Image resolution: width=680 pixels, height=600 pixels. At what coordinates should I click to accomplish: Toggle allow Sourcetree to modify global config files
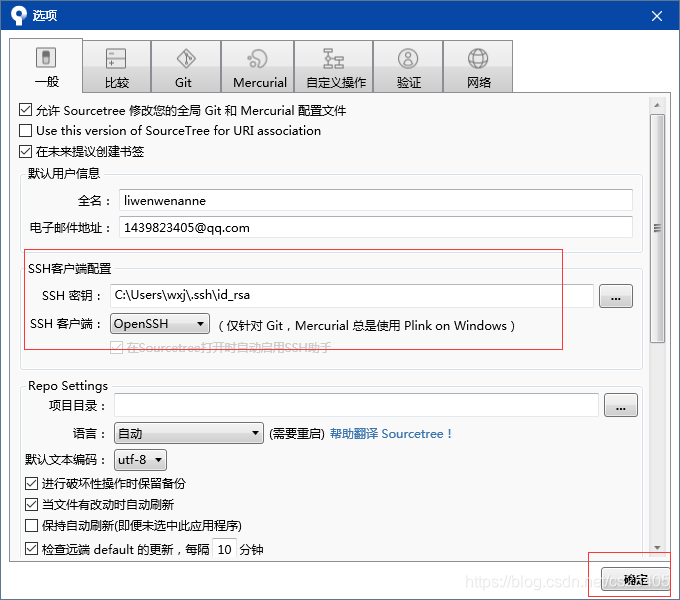(x=26, y=110)
